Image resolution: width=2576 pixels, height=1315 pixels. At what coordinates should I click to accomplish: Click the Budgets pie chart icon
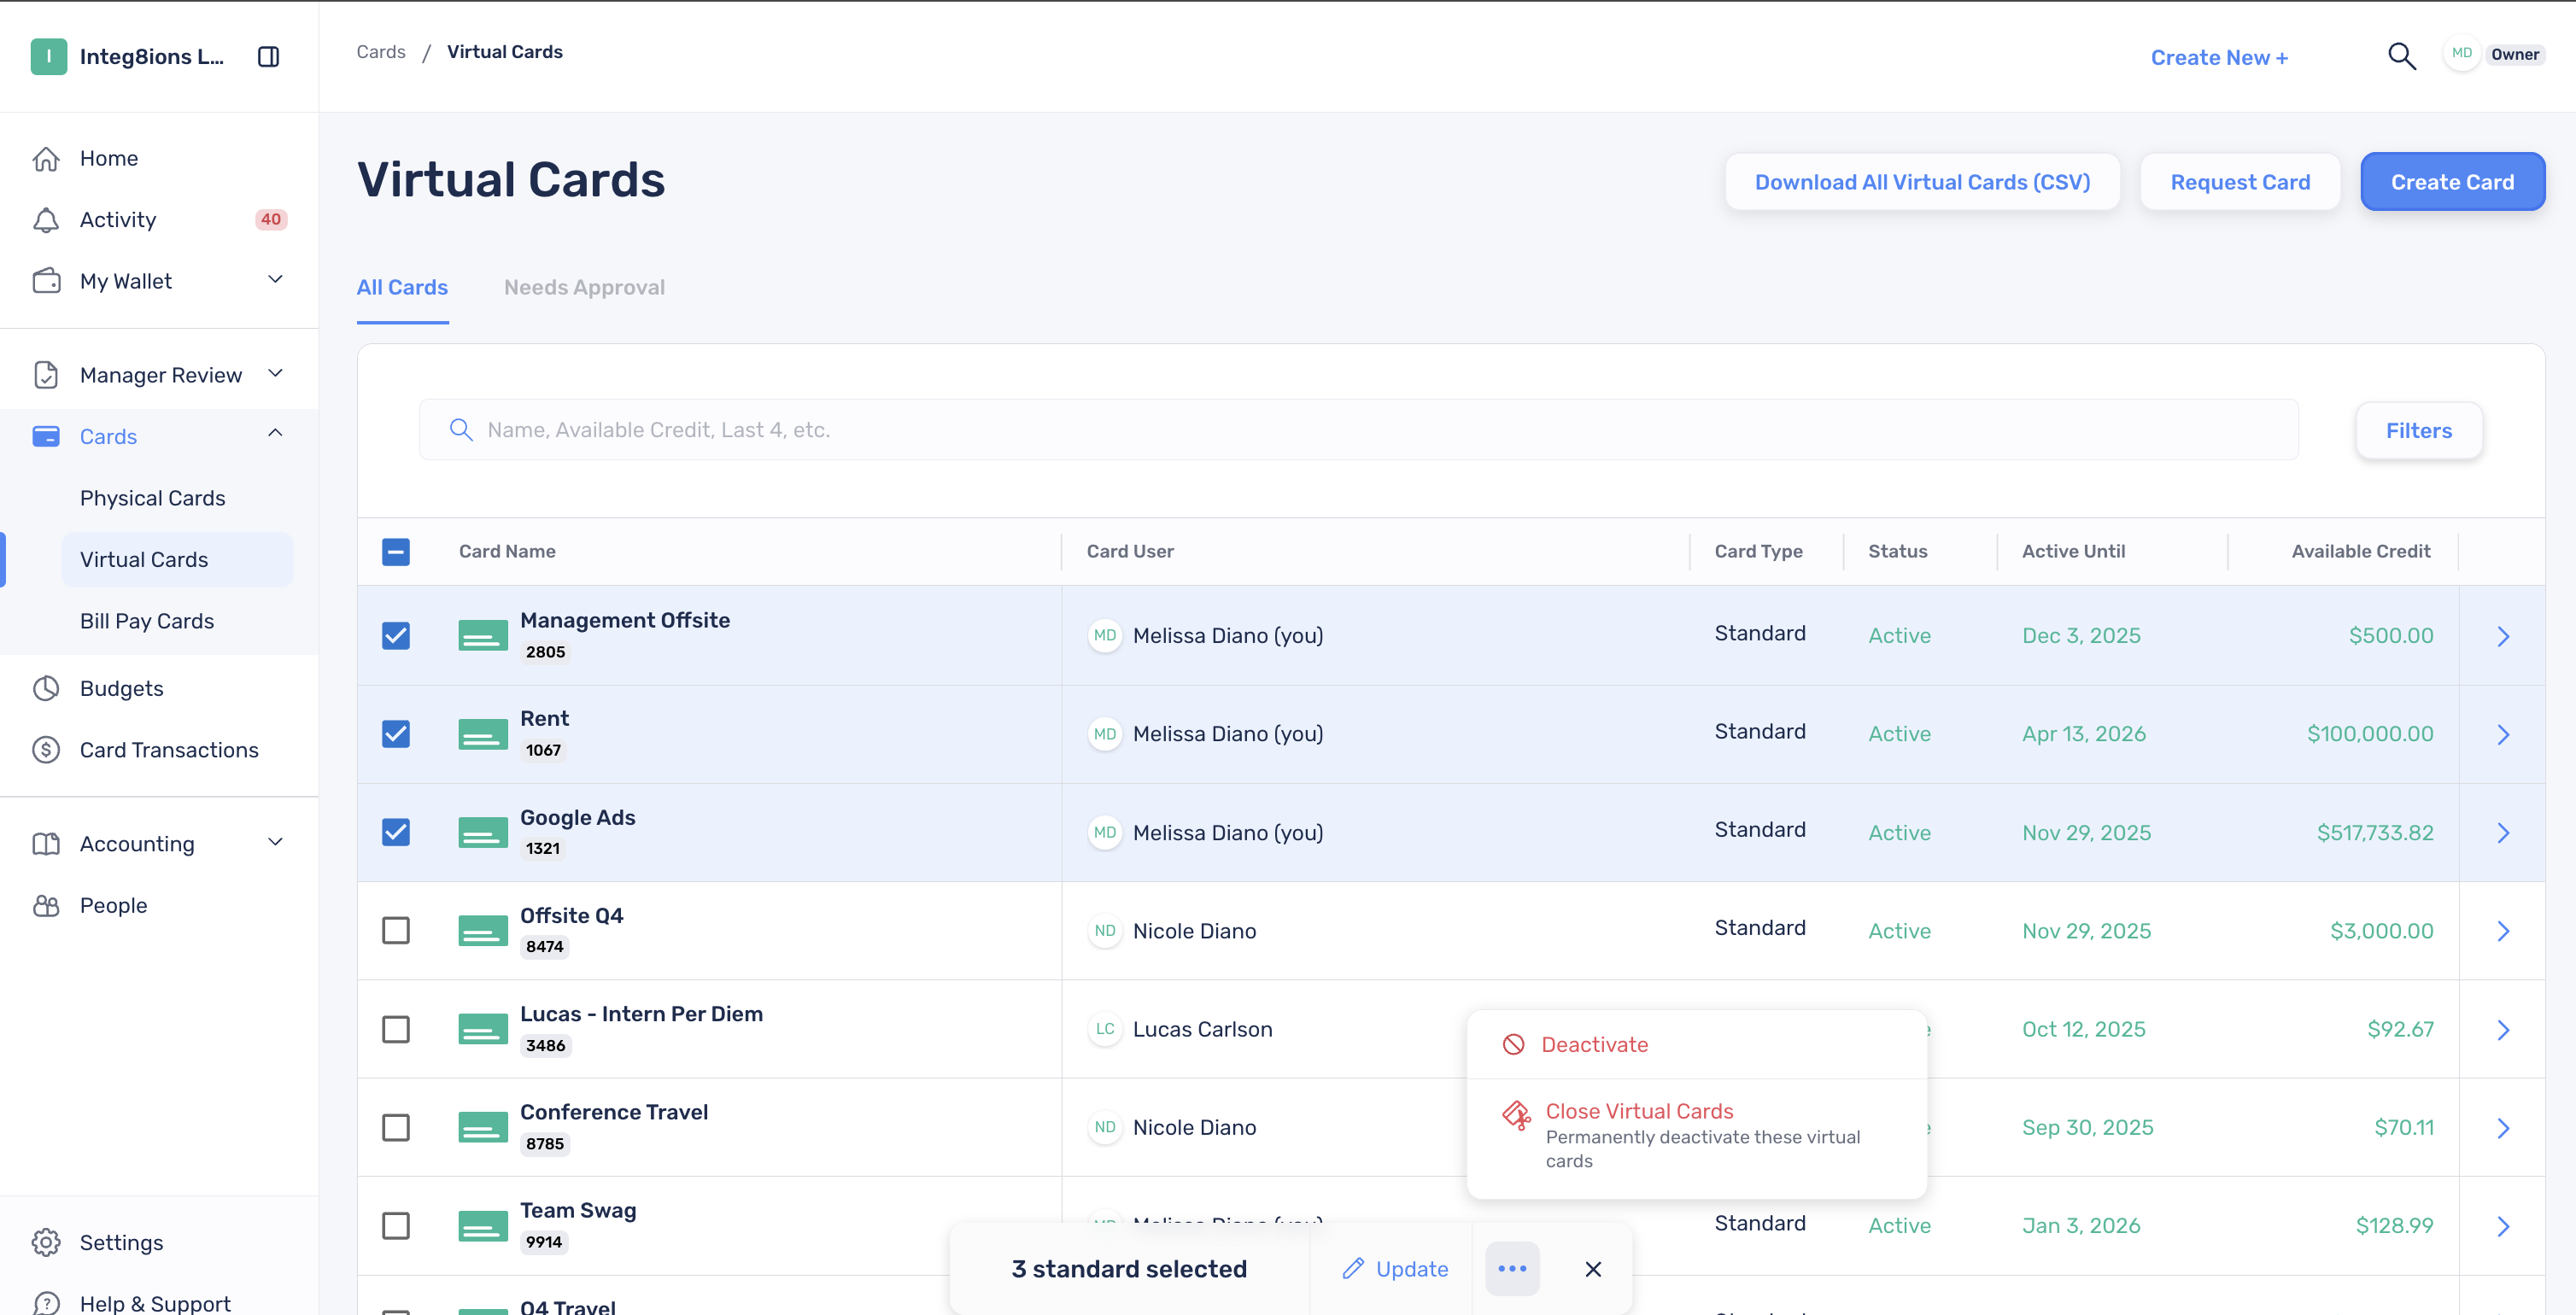coord(46,688)
